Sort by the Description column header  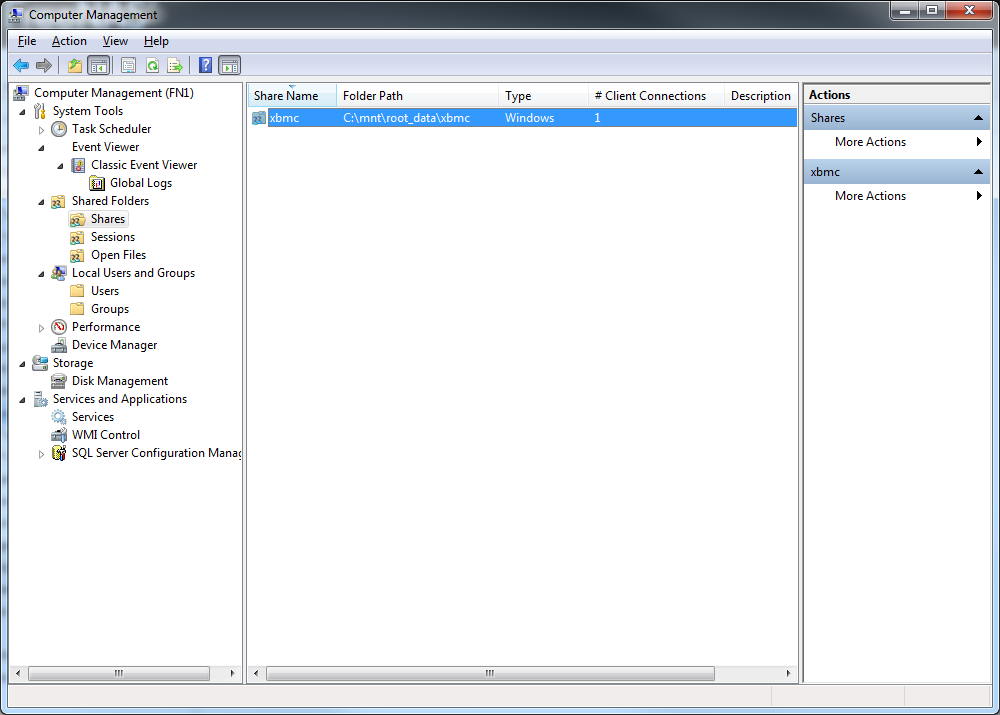point(760,96)
